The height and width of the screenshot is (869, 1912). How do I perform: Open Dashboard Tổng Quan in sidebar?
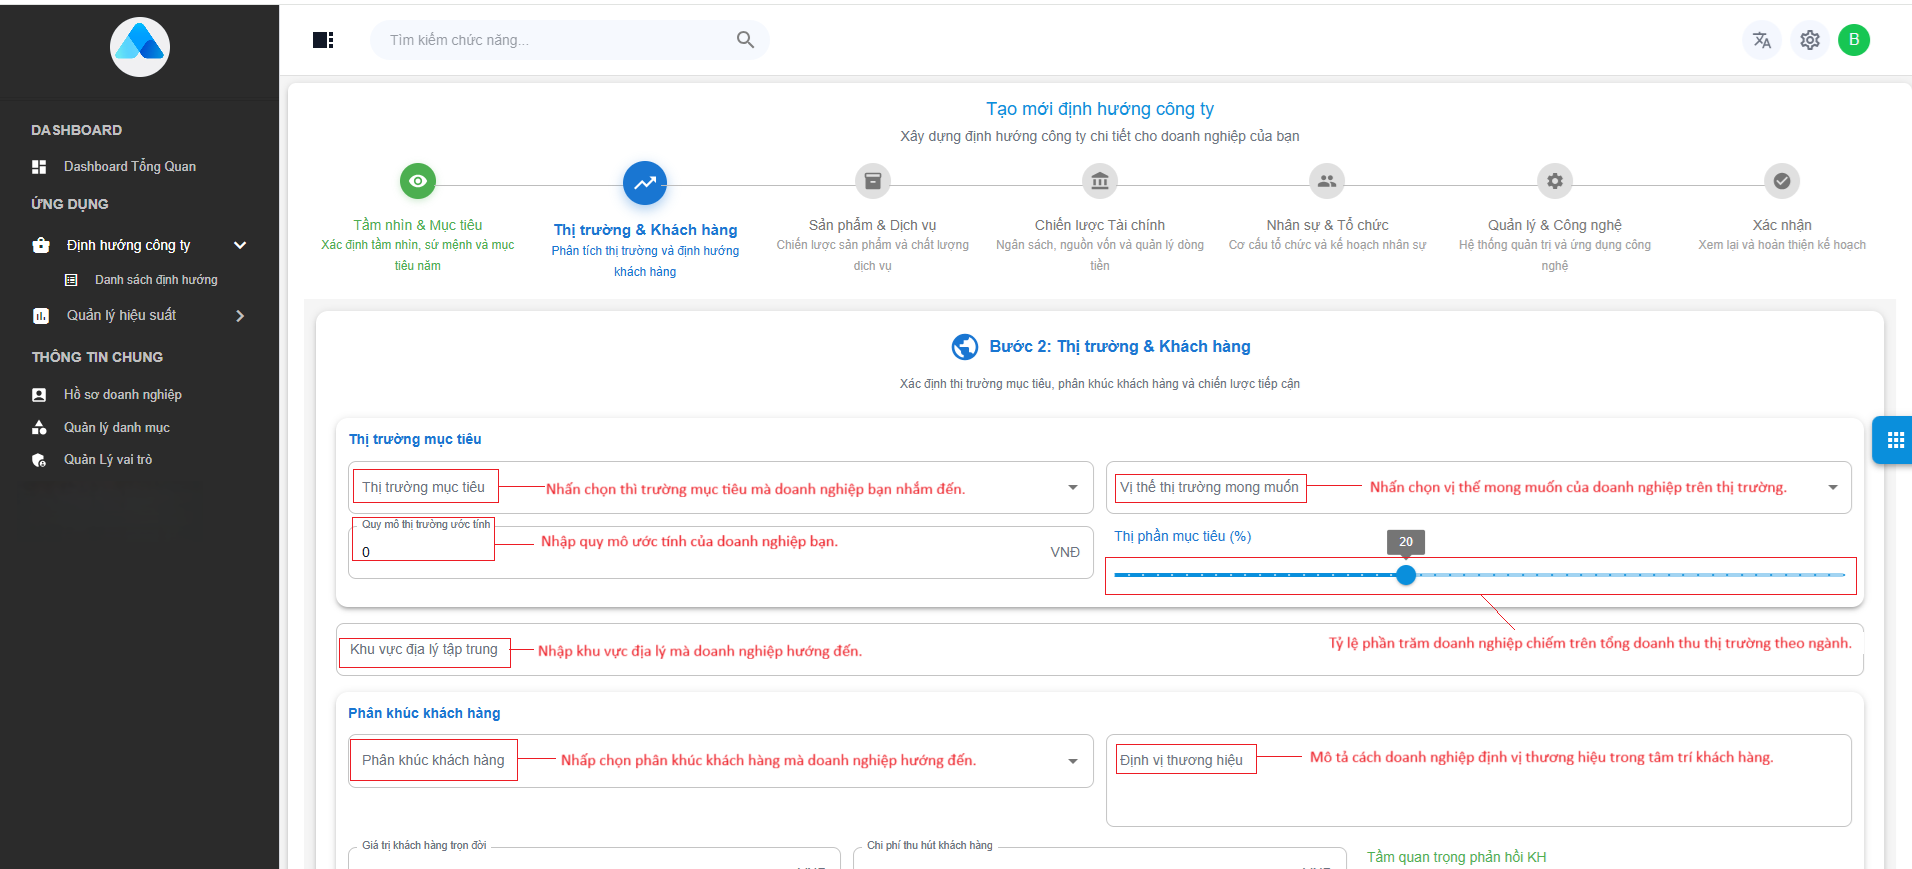click(x=129, y=167)
